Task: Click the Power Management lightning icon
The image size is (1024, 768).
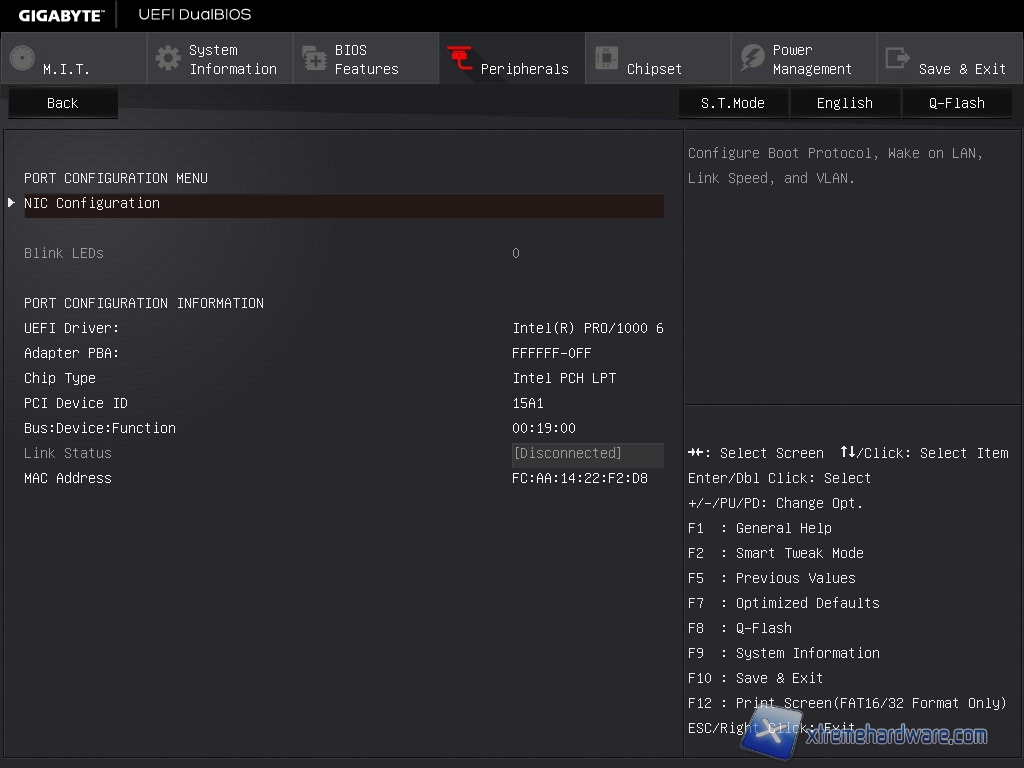Action: 752,58
